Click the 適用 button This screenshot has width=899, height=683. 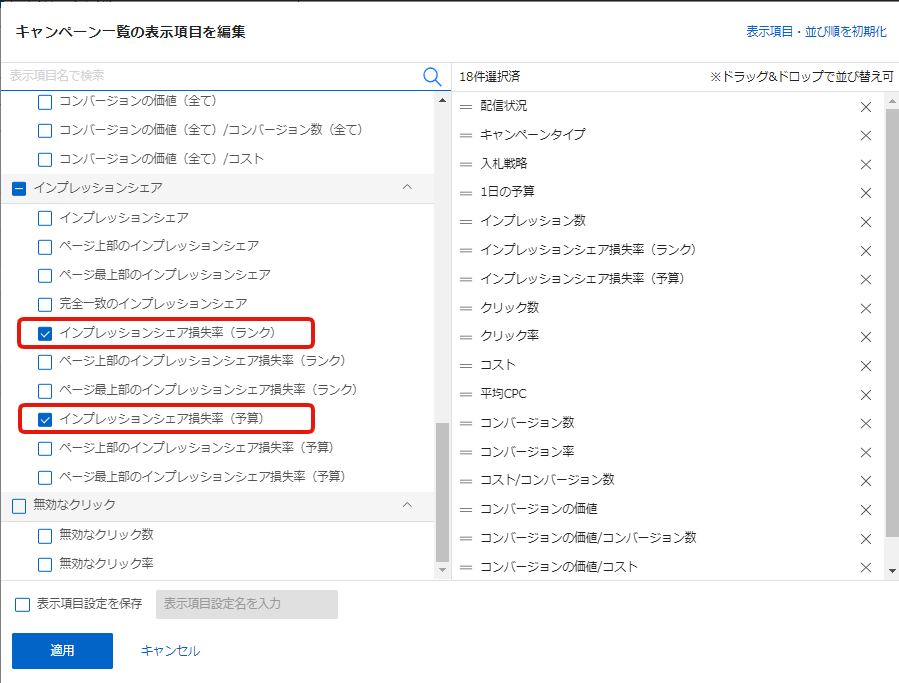click(62, 650)
